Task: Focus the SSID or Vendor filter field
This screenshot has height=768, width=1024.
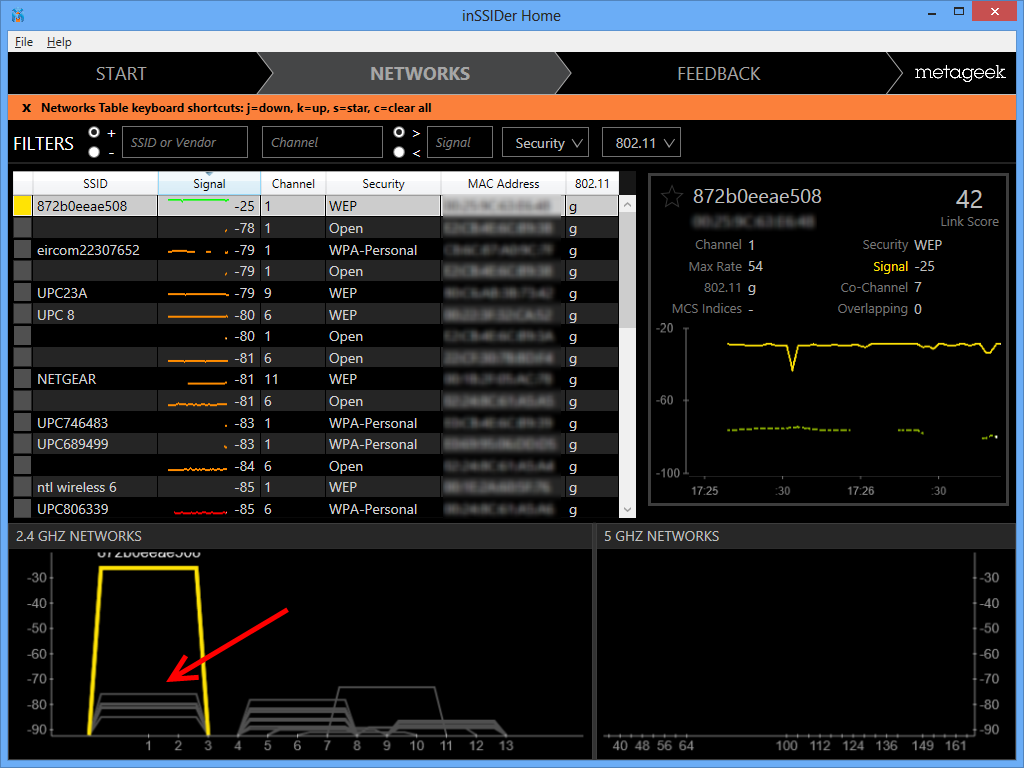Action: point(185,142)
